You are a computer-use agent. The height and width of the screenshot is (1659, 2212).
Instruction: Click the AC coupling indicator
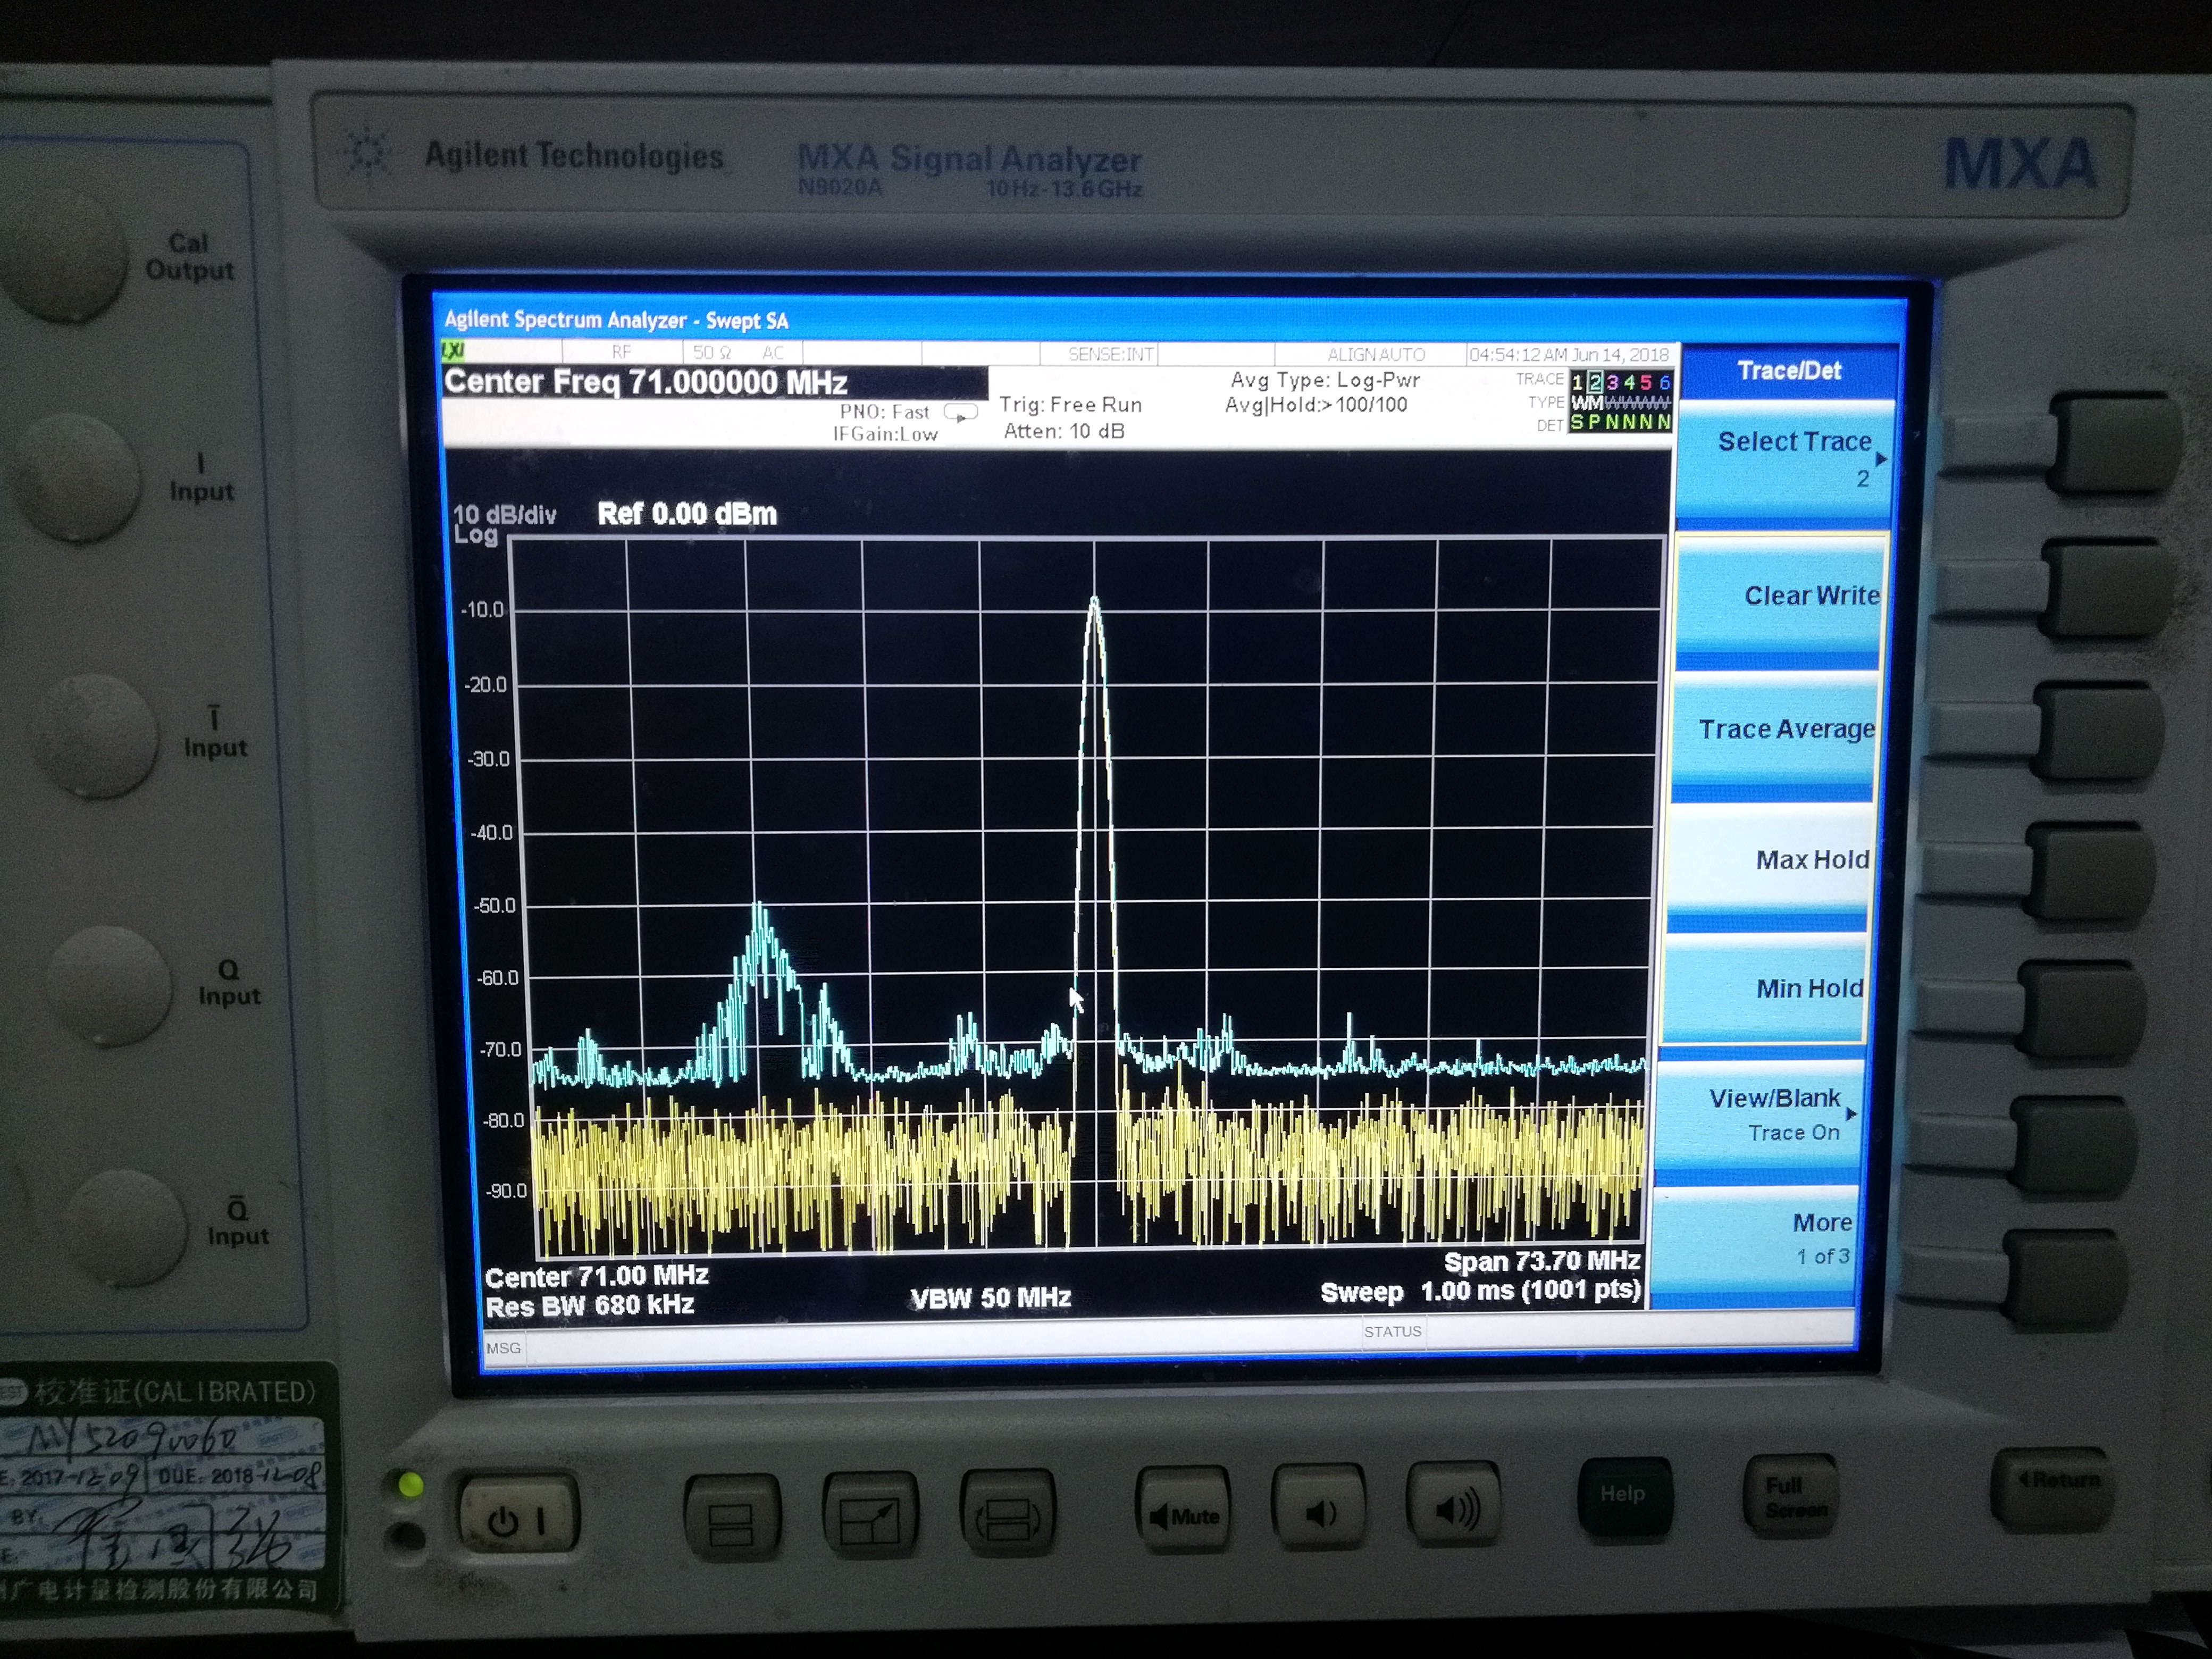point(773,352)
